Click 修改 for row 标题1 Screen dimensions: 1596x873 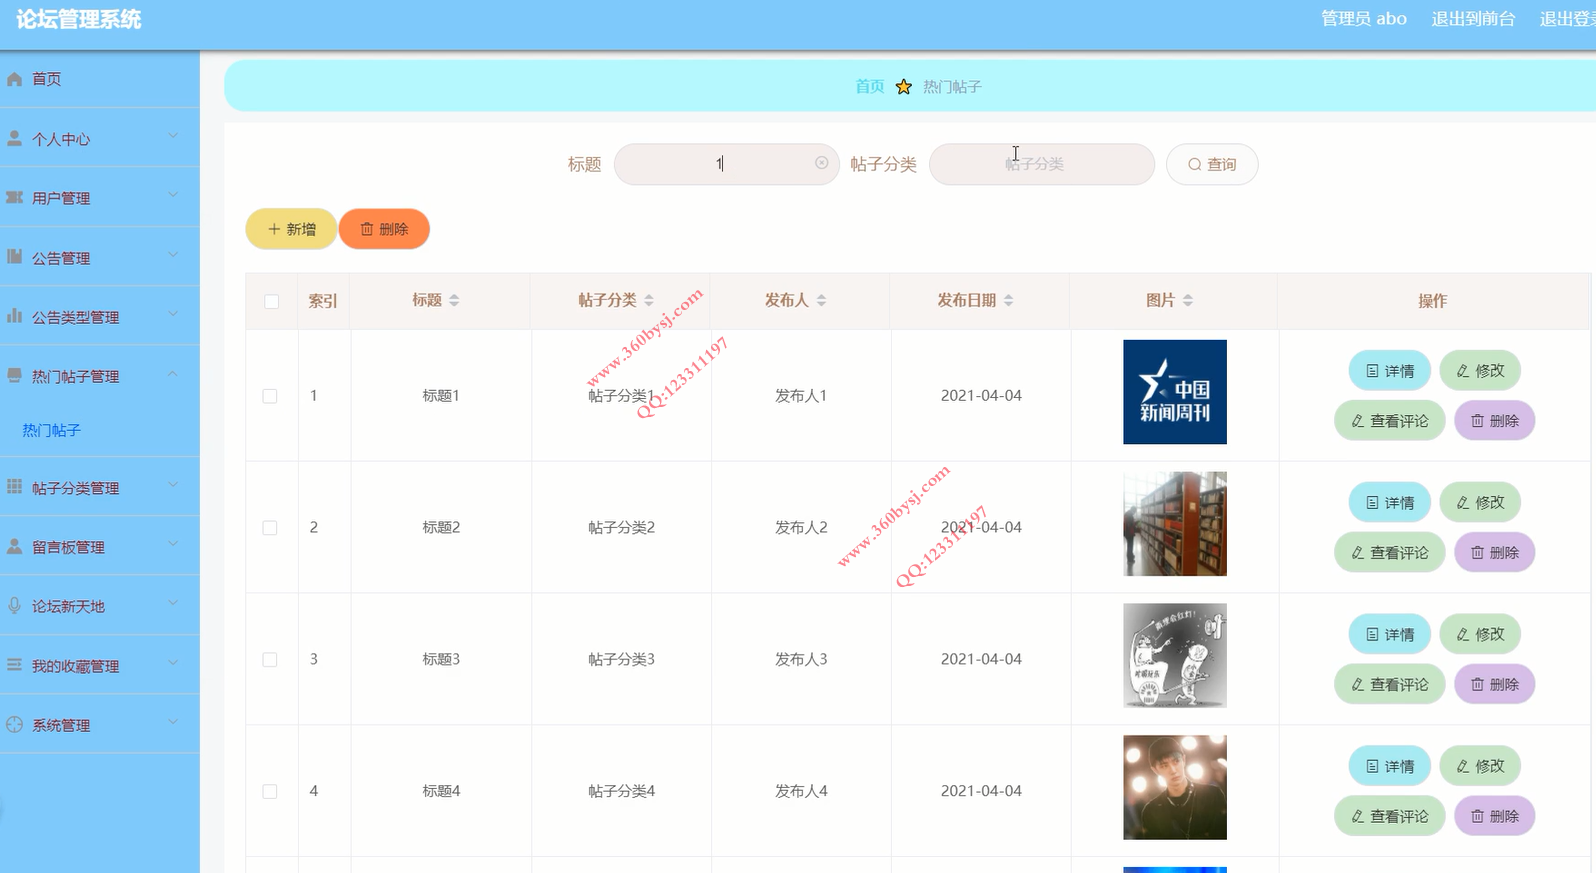click(x=1480, y=371)
